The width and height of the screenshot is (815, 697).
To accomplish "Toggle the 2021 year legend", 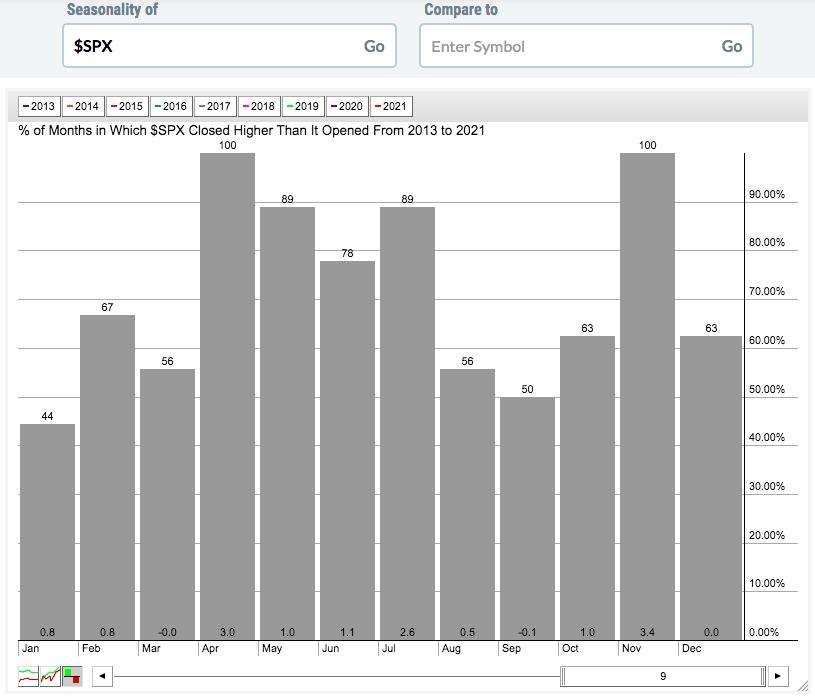I will point(390,106).
